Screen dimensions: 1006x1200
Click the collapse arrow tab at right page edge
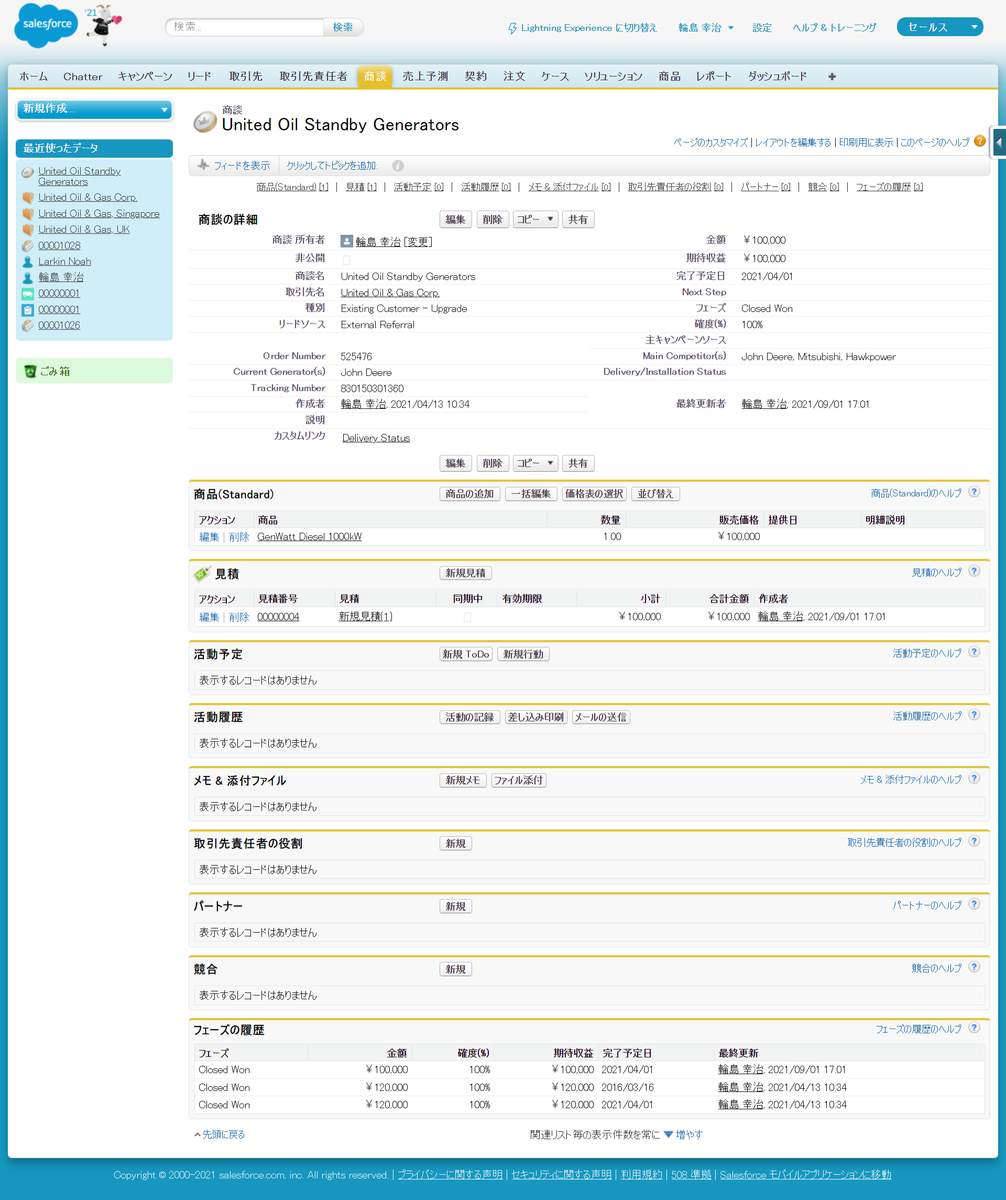coord(999,143)
